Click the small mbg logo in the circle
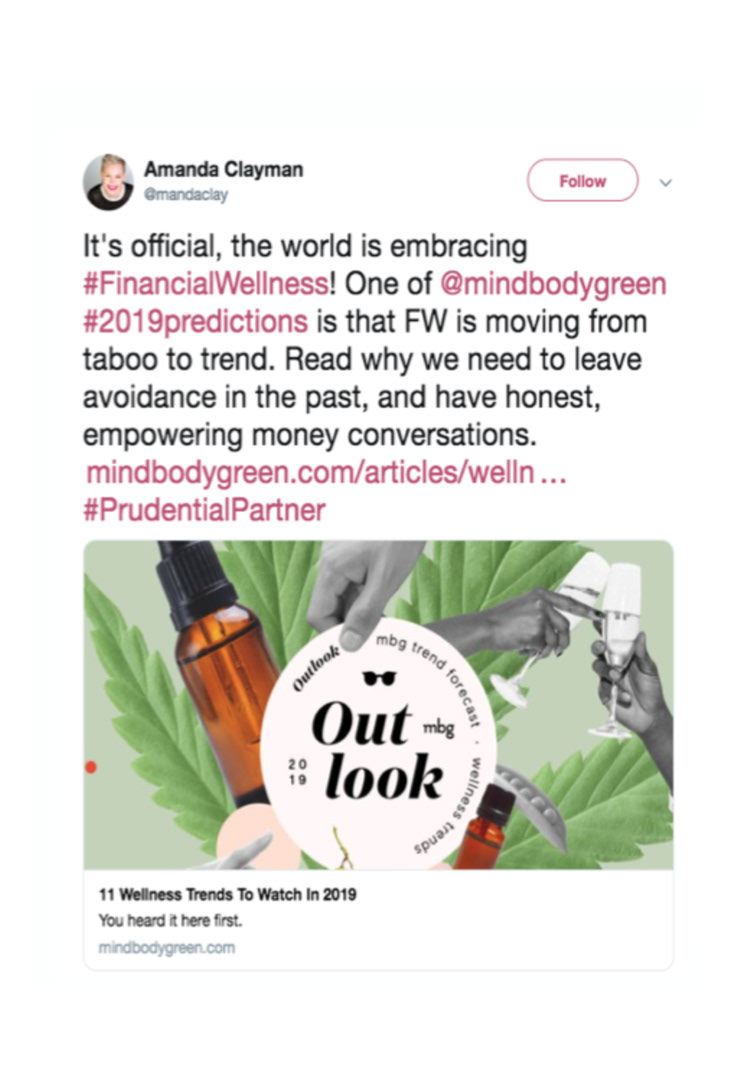Screen dimensions: 750x1065 [x=438, y=728]
